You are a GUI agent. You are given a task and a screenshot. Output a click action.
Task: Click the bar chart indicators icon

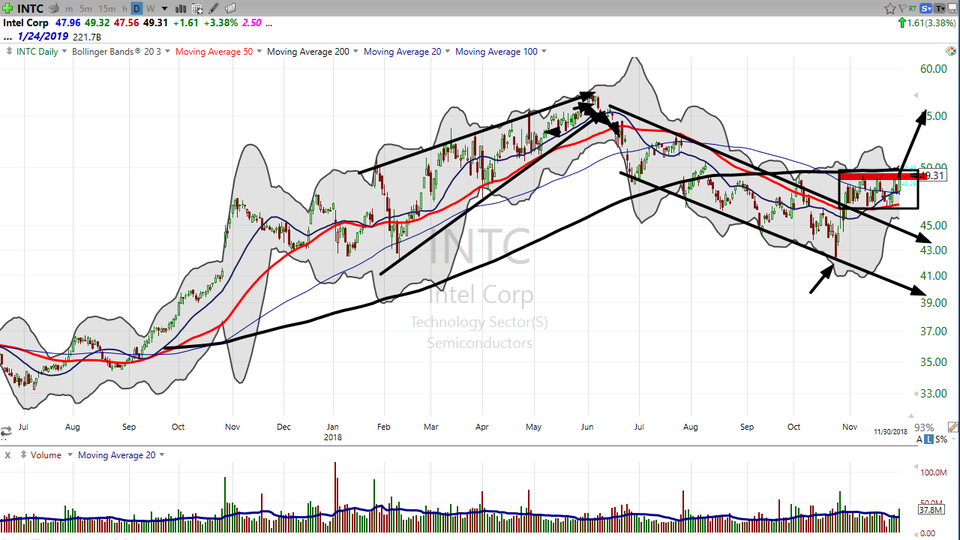181,9
